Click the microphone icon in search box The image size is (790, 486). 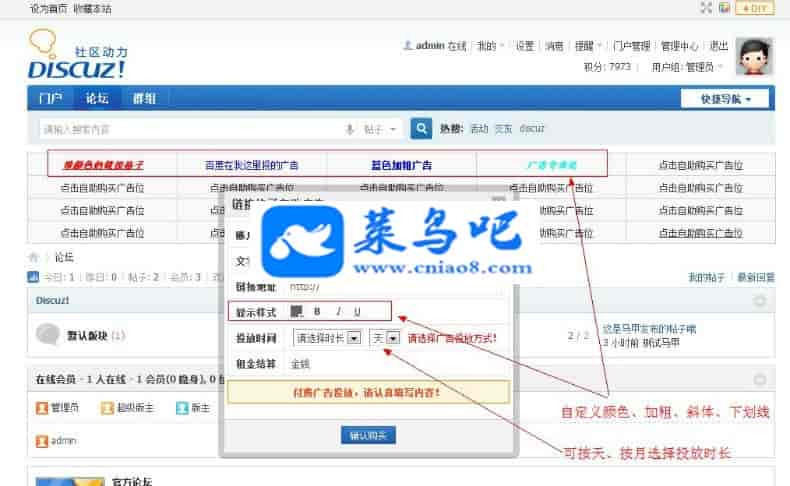[x=350, y=129]
